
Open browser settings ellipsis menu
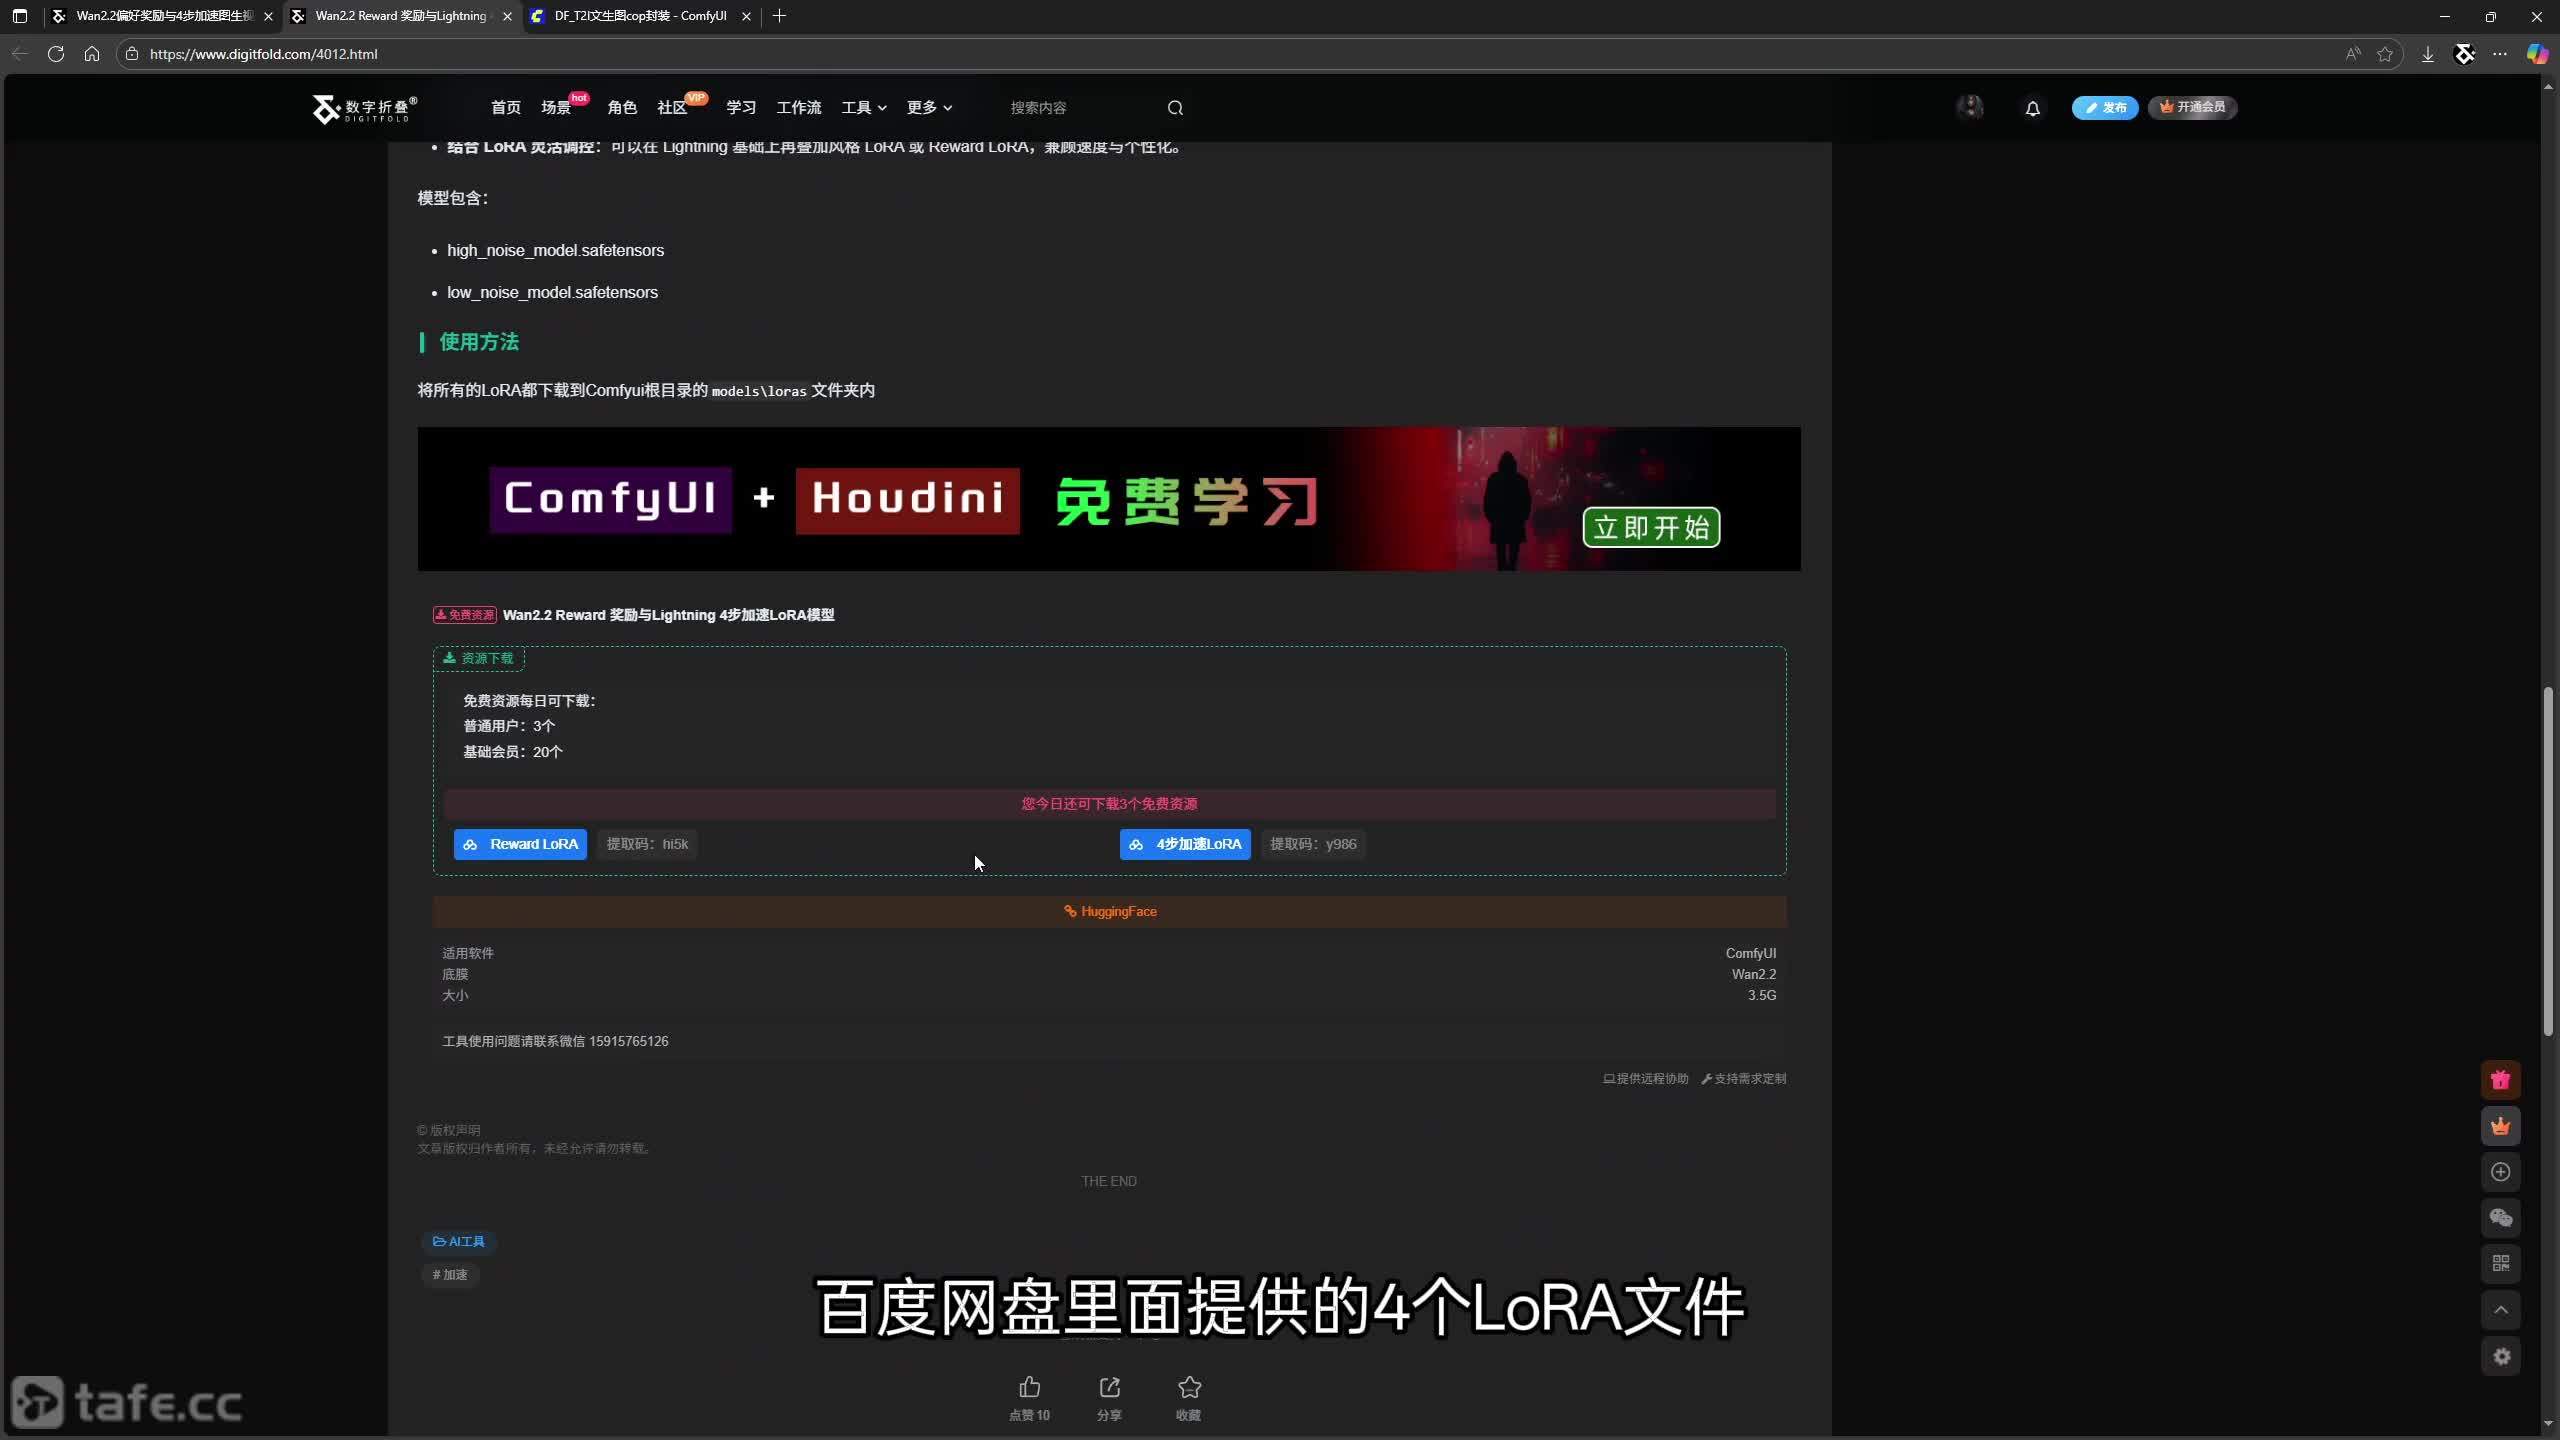click(x=2500, y=54)
